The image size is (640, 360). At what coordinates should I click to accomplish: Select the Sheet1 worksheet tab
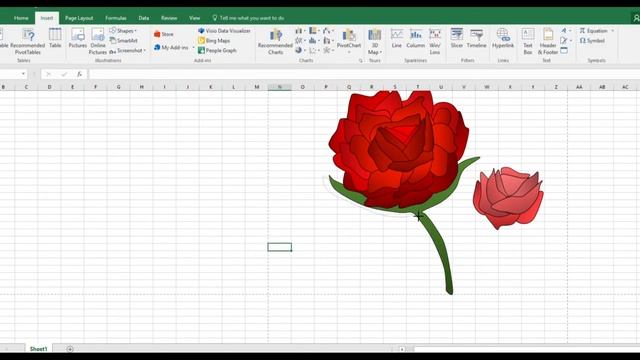(38, 349)
